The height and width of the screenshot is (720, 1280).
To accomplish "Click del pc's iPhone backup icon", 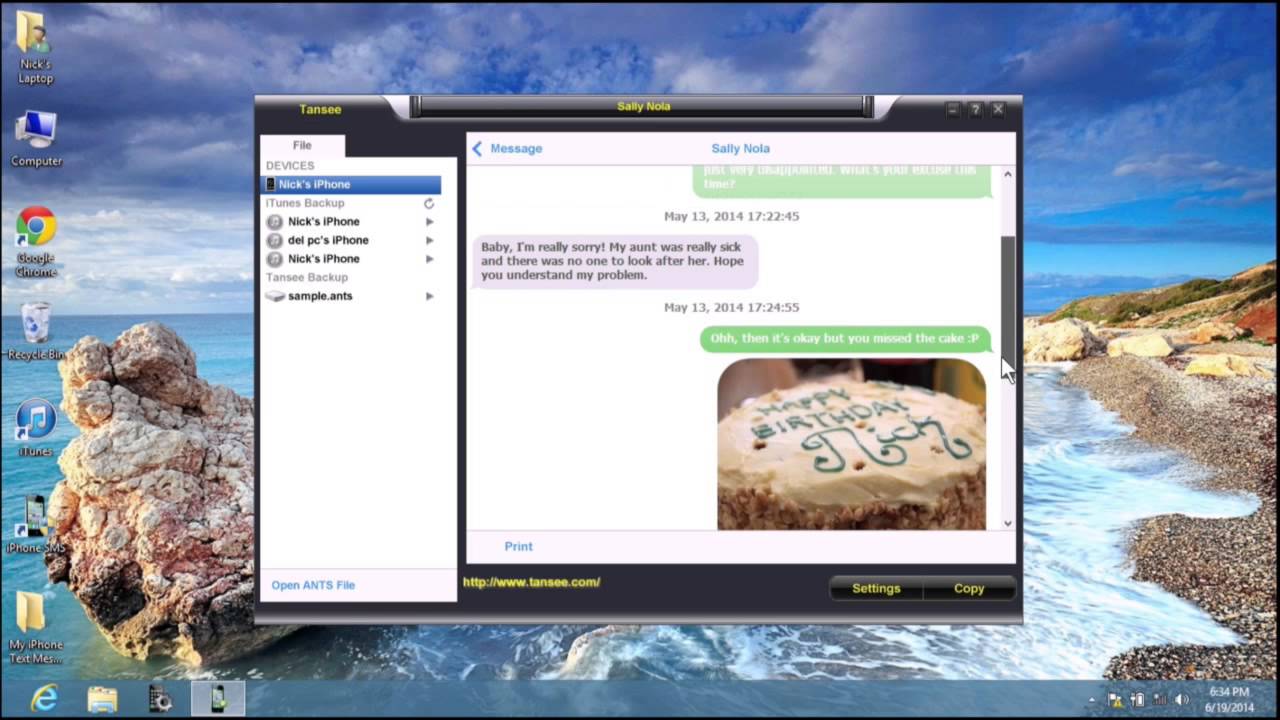I will point(275,240).
